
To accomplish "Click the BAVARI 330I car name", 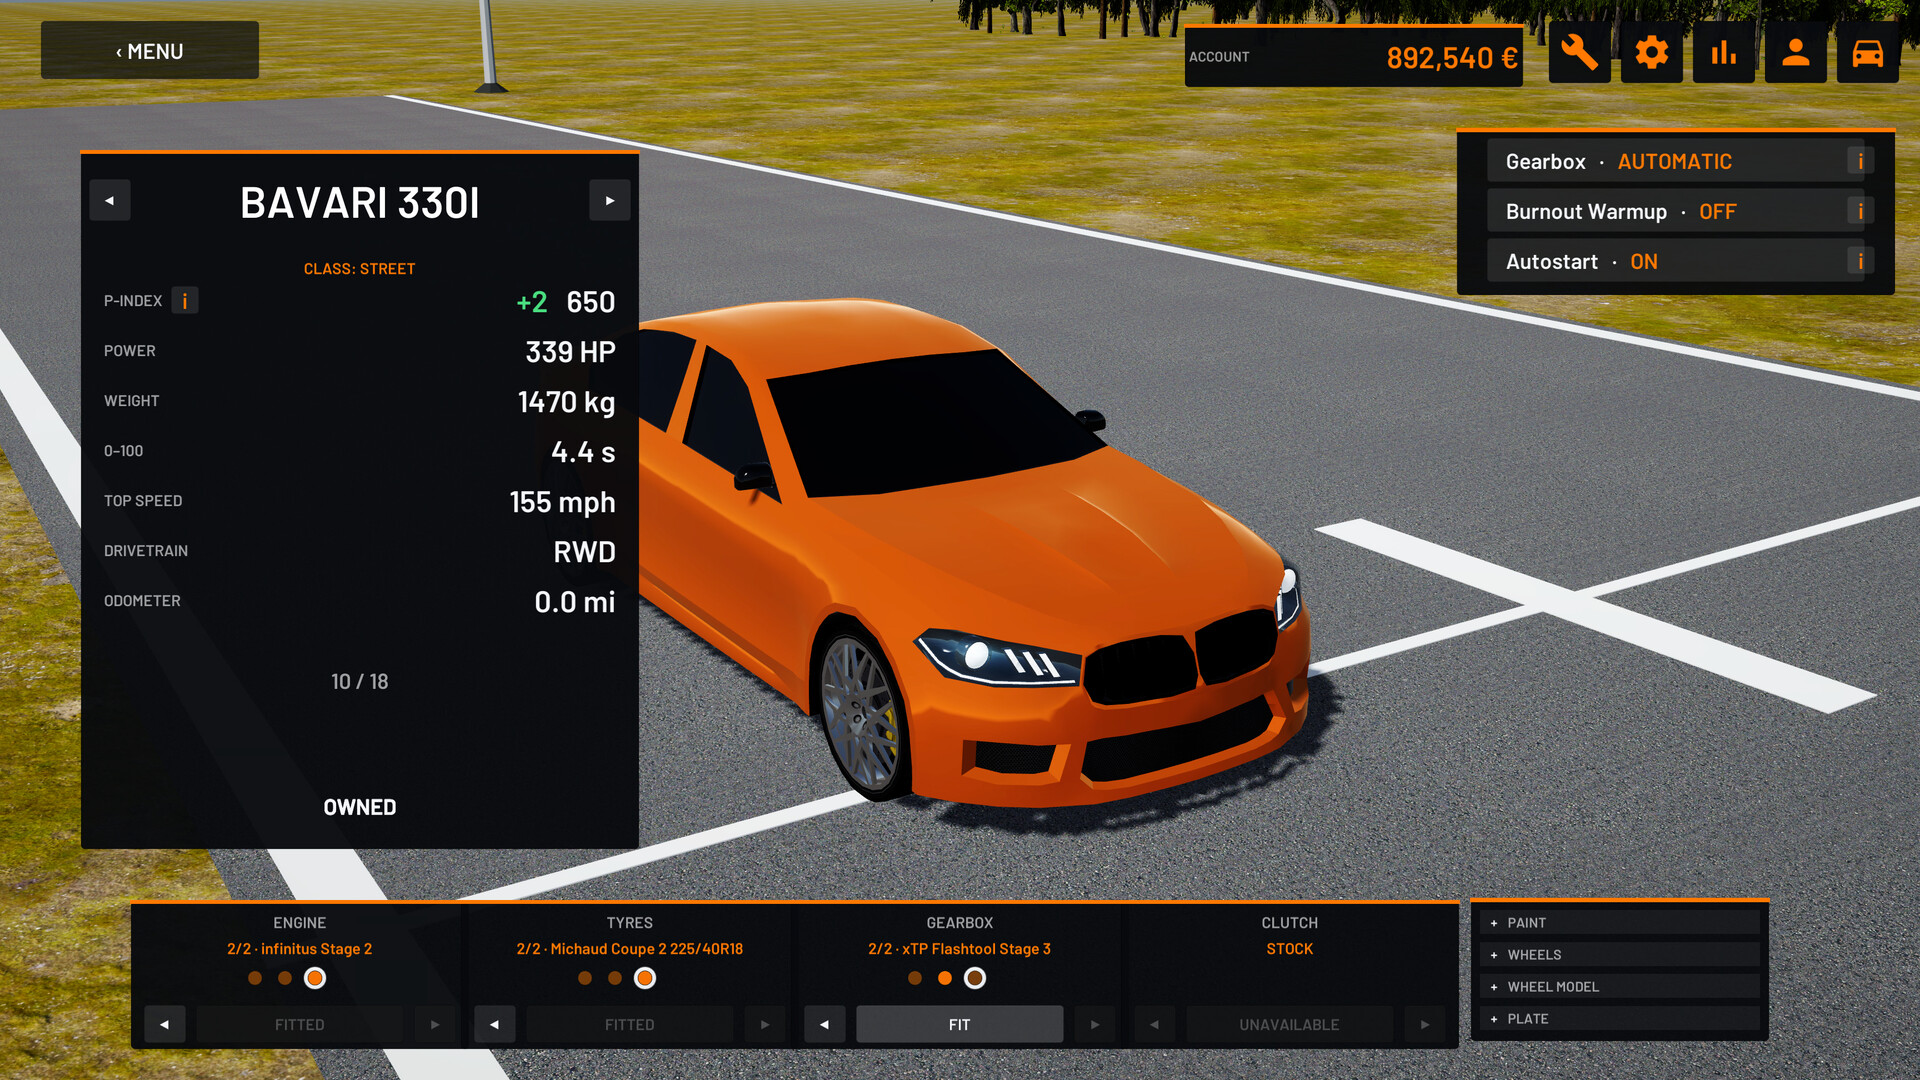I will pos(360,203).
